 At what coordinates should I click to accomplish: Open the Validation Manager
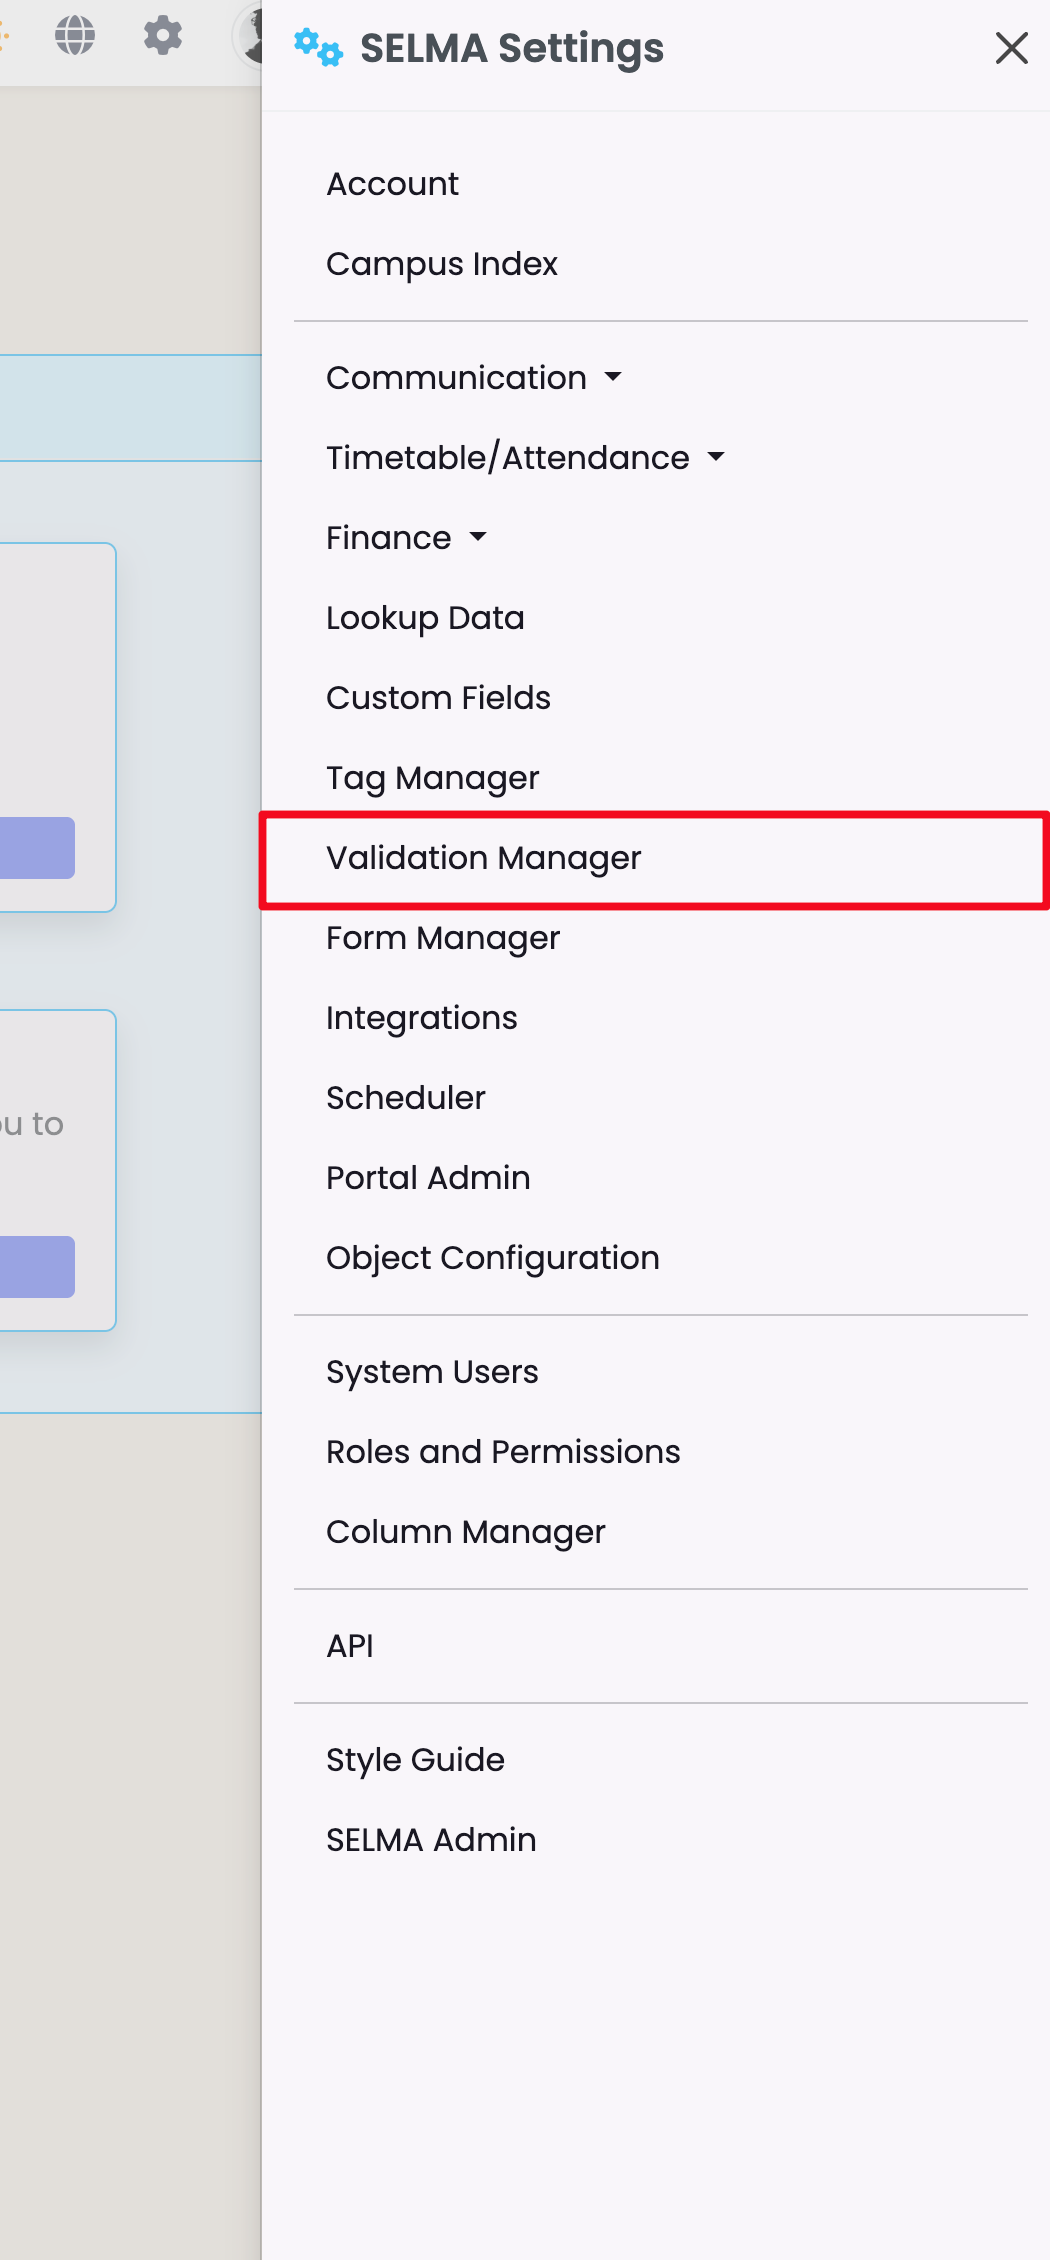click(483, 858)
